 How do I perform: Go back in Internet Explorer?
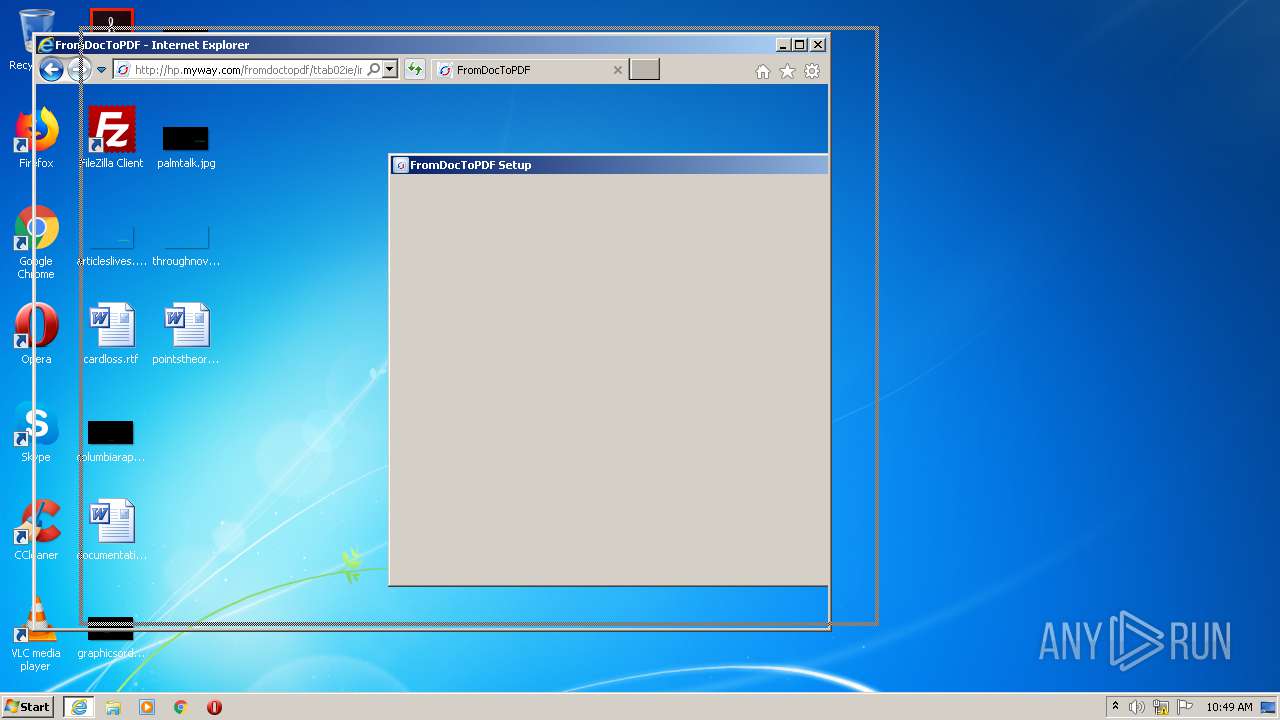click(x=50, y=70)
